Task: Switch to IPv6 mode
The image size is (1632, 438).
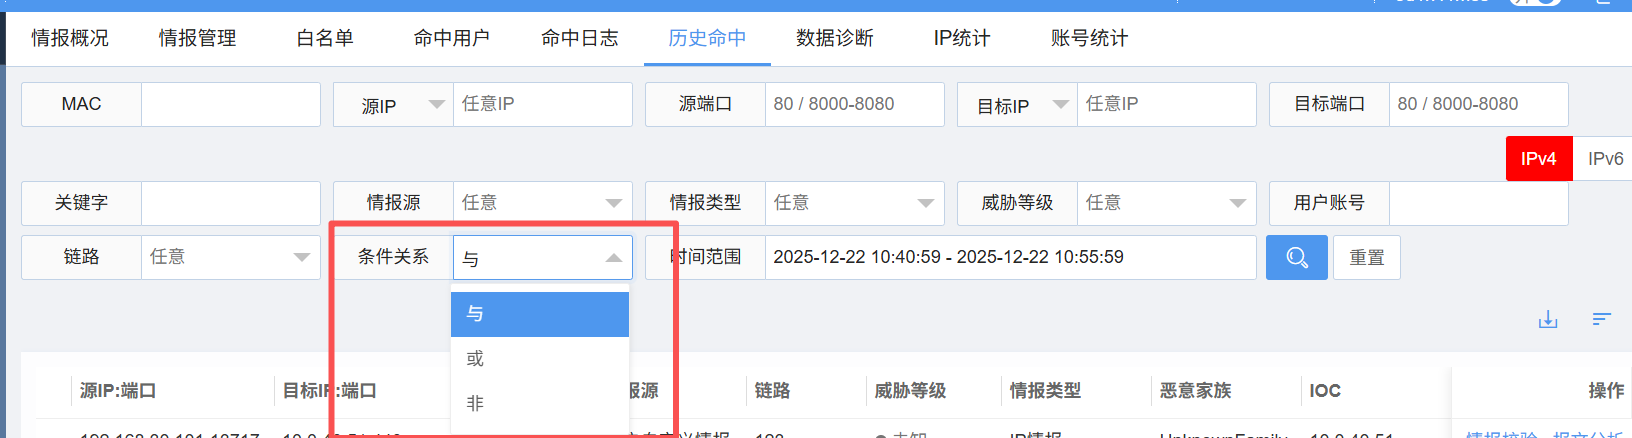Action: pos(1604,159)
